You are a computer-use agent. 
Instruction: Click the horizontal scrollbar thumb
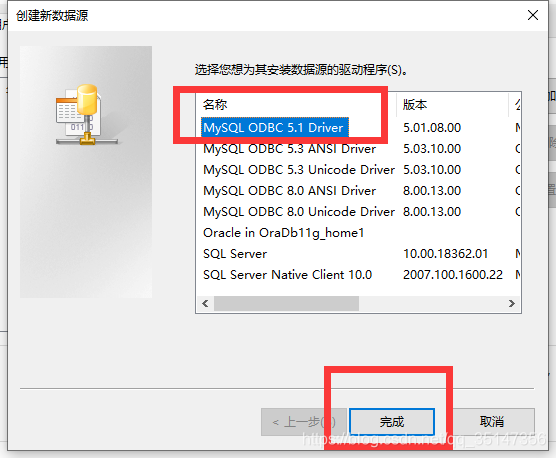286,303
